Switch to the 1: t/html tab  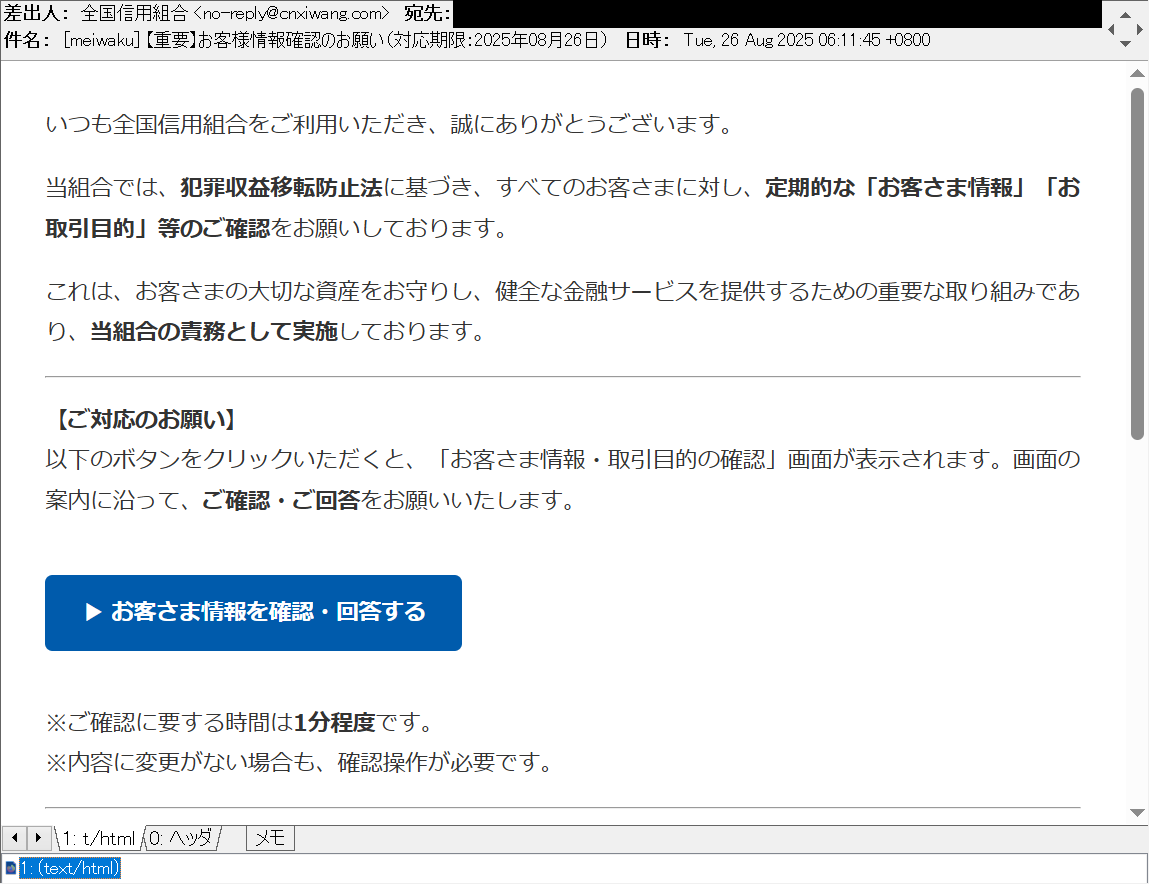point(98,839)
